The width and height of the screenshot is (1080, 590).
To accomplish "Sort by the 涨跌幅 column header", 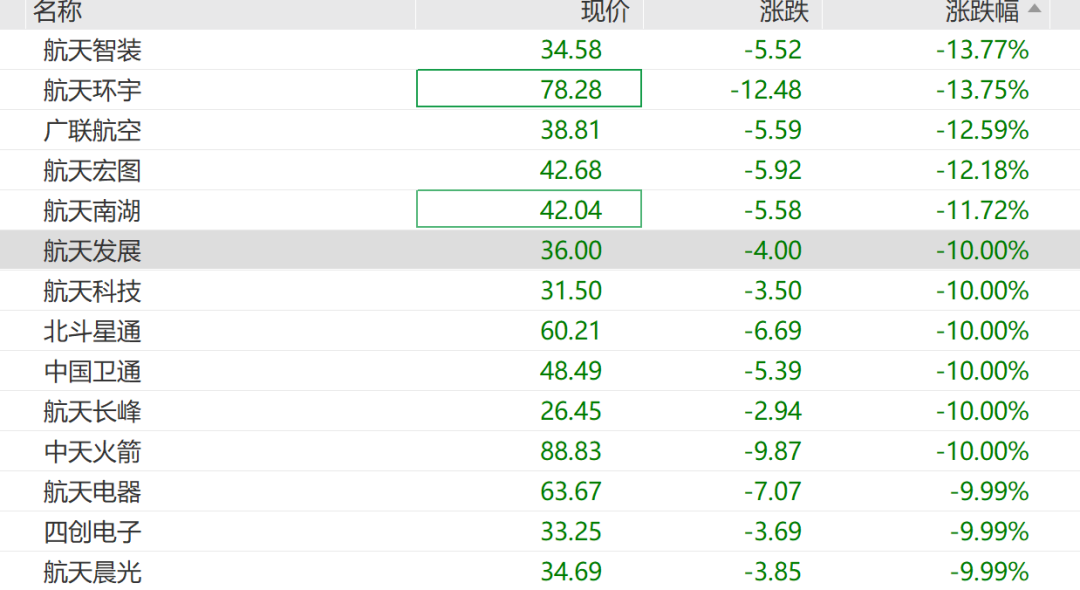I will pos(981,11).
